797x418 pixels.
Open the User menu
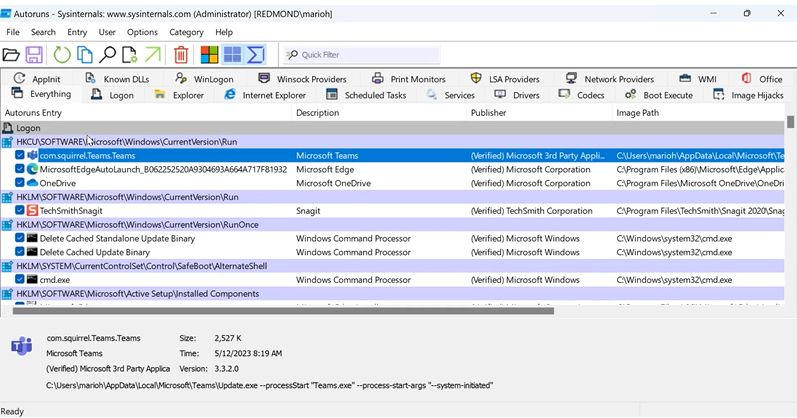[107, 32]
